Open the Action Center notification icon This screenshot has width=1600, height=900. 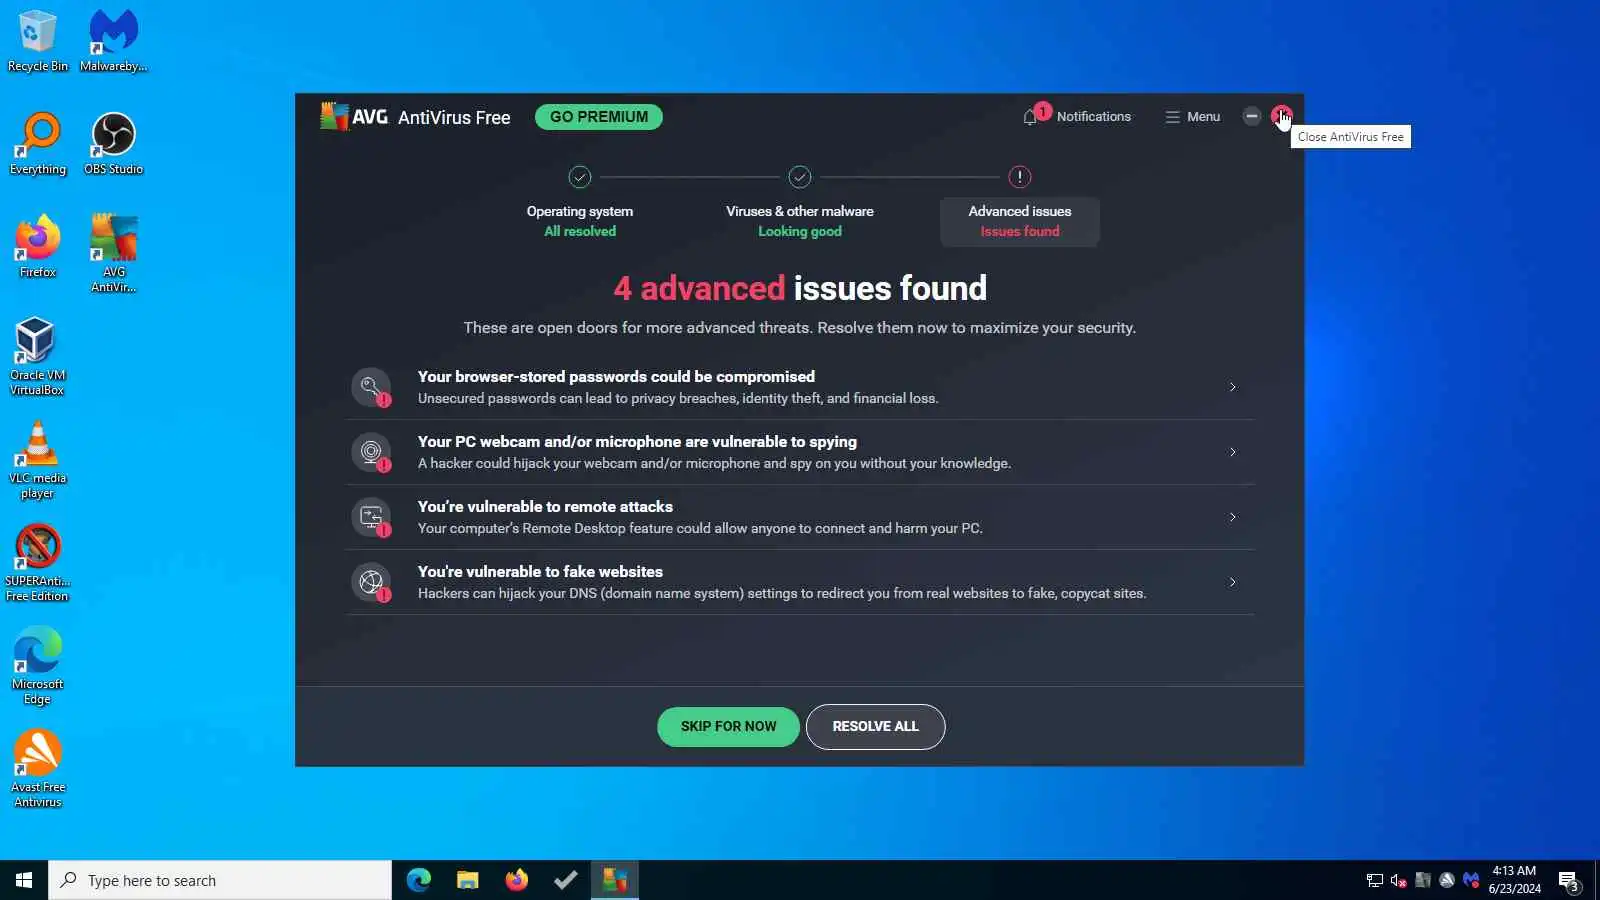coord(1569,881)
